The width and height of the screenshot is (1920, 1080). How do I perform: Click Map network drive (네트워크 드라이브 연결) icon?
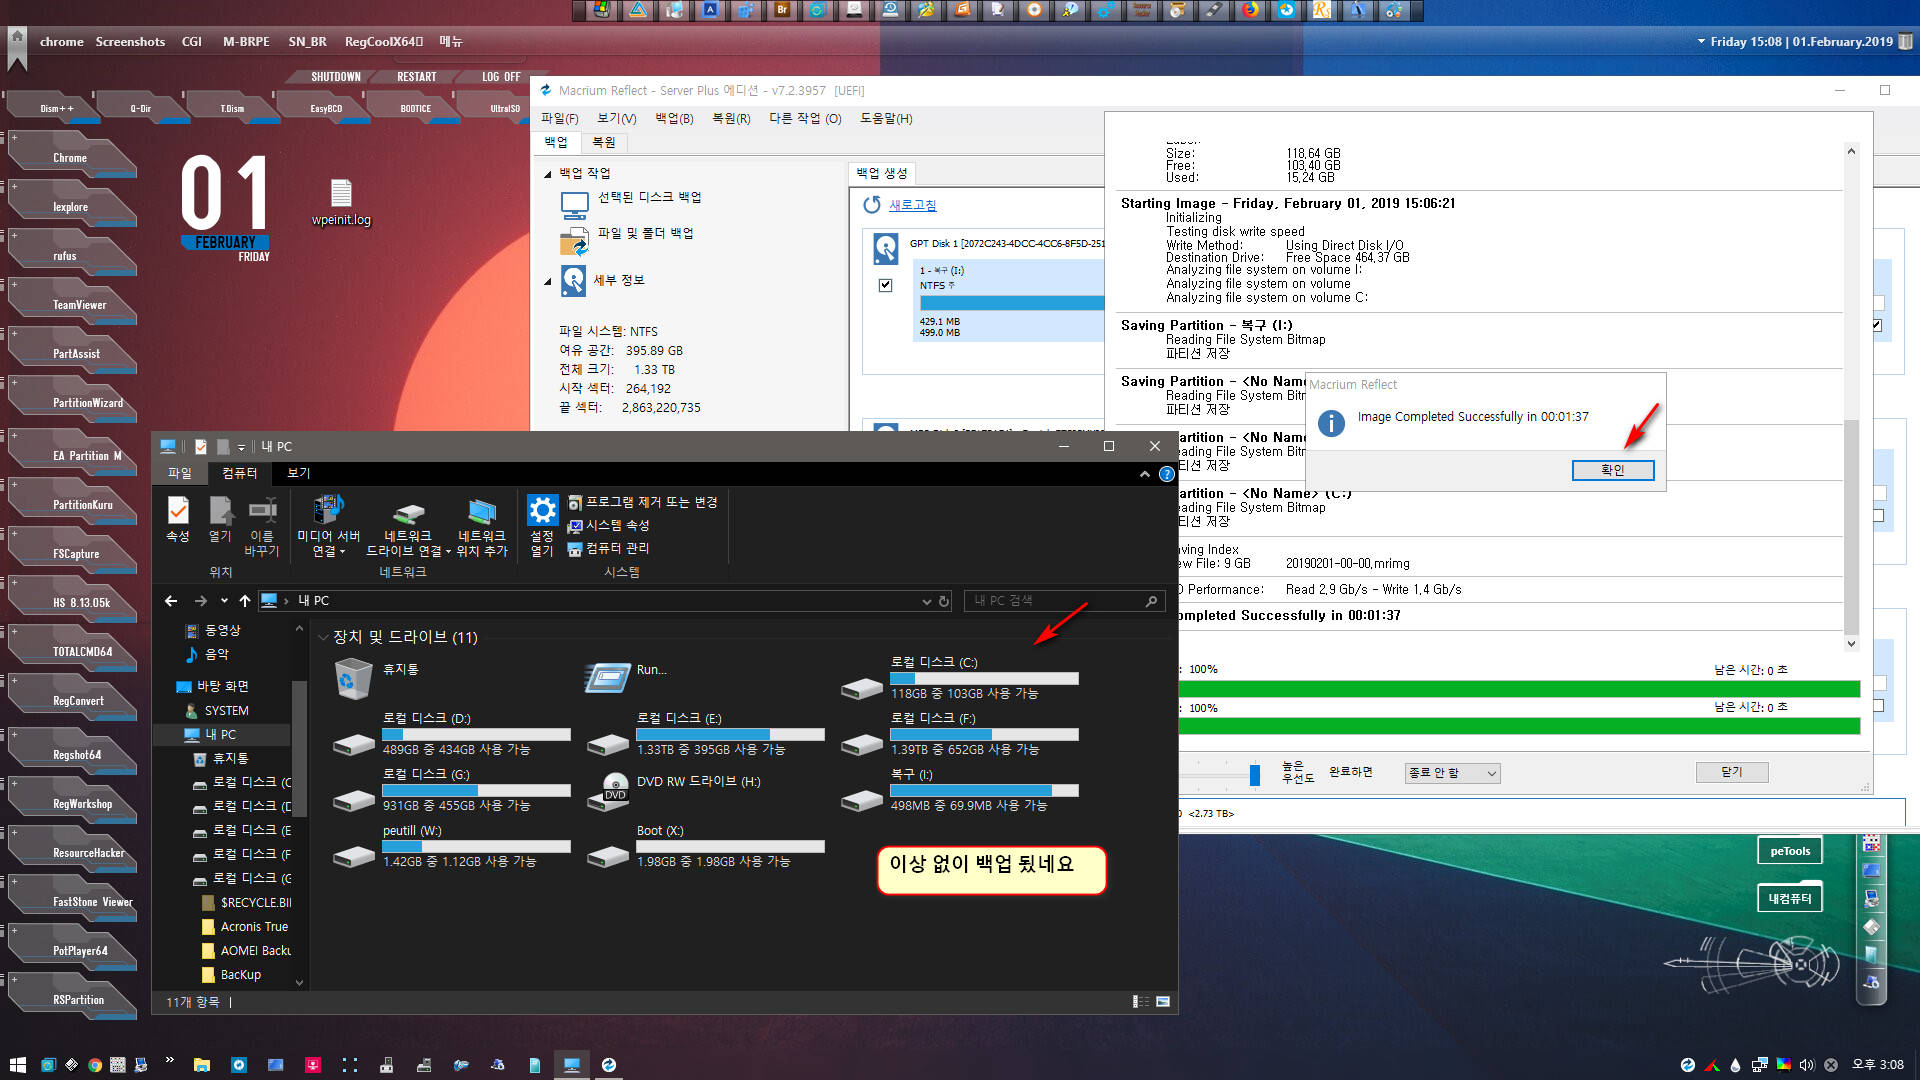[x=408, y=513]
